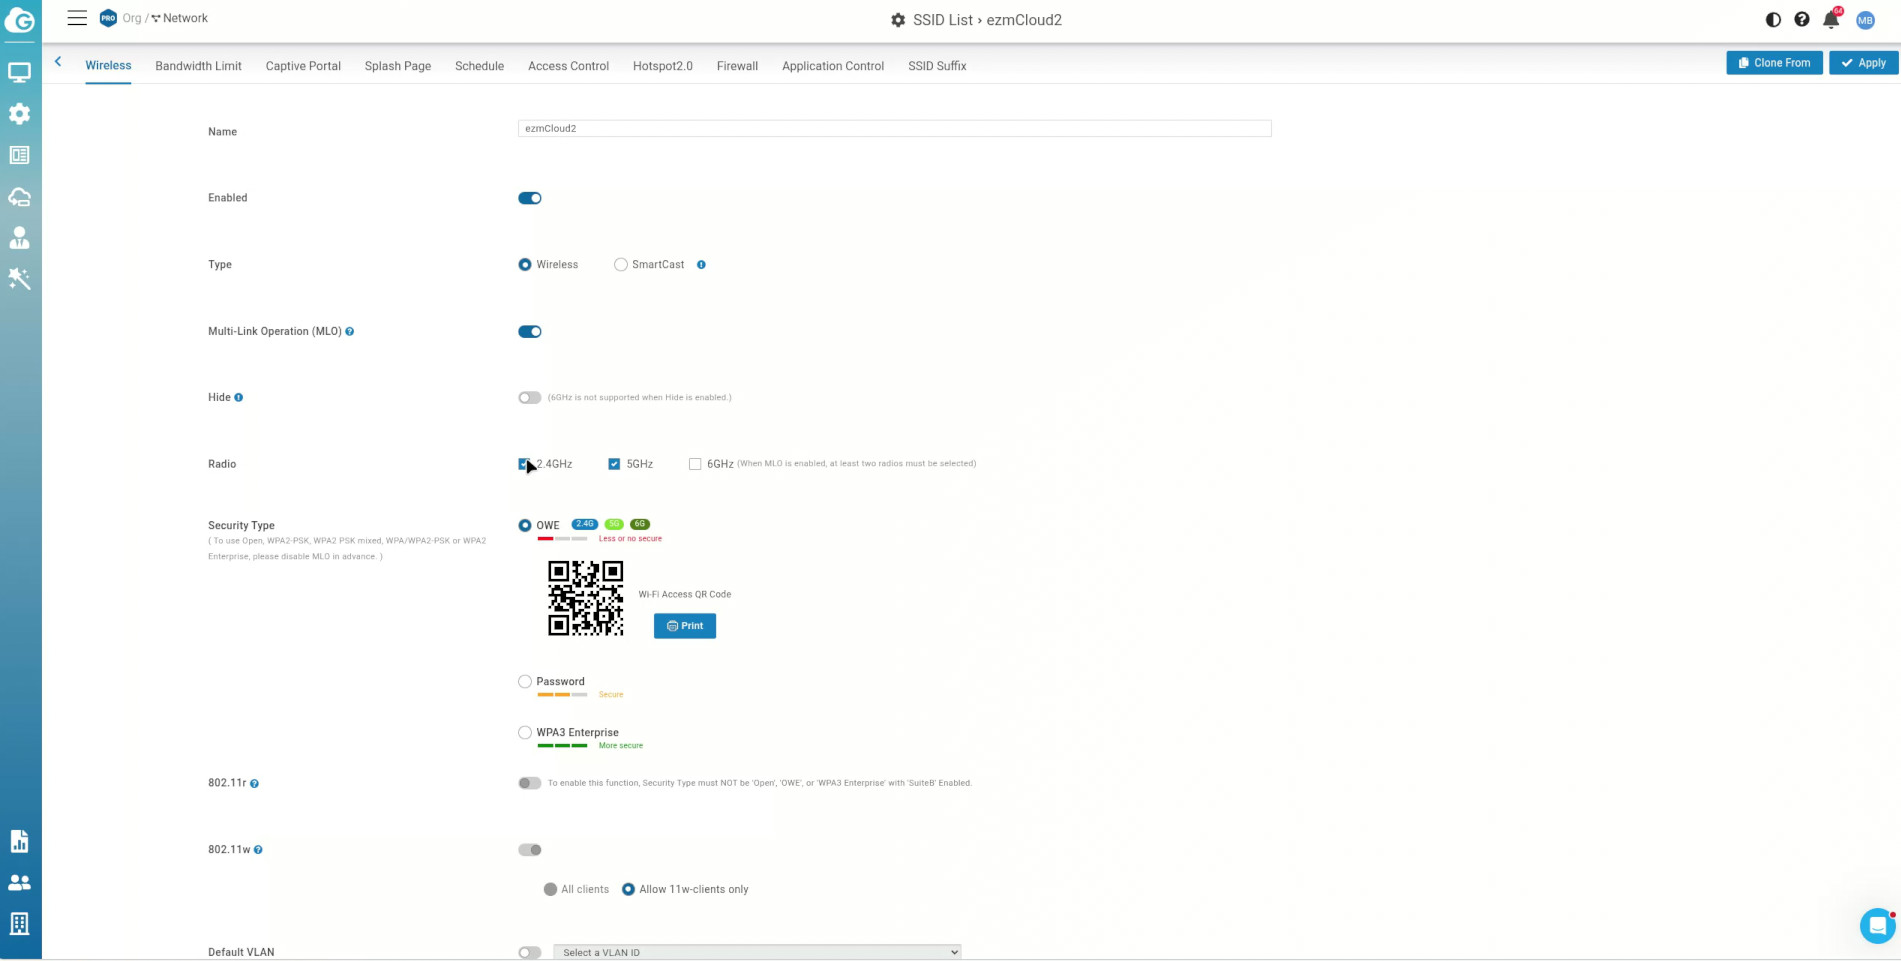Viewport: 1901px width, 961px height.
Task: Switch to the Splash Page tab
Action: click(398, 66)
